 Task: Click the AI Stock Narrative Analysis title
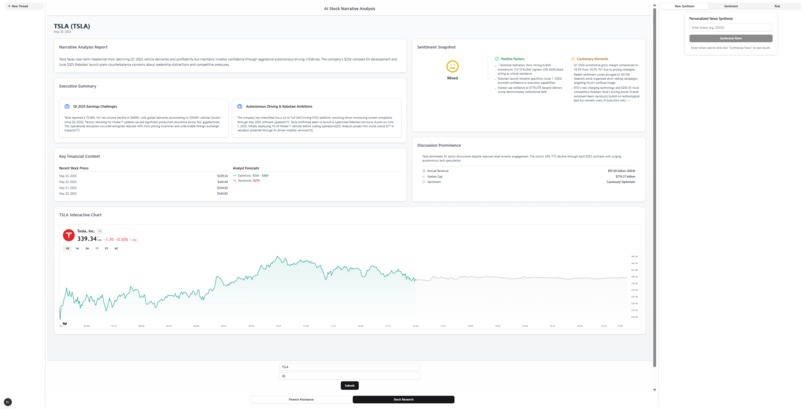(350, 9)
